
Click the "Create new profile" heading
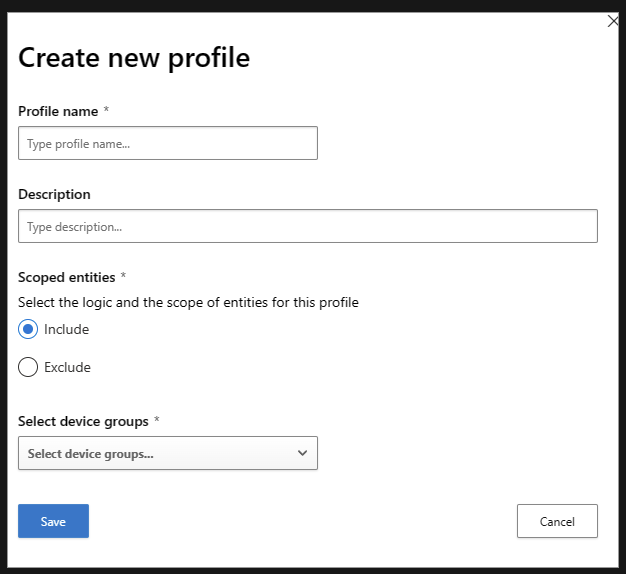tap(134, 58)
